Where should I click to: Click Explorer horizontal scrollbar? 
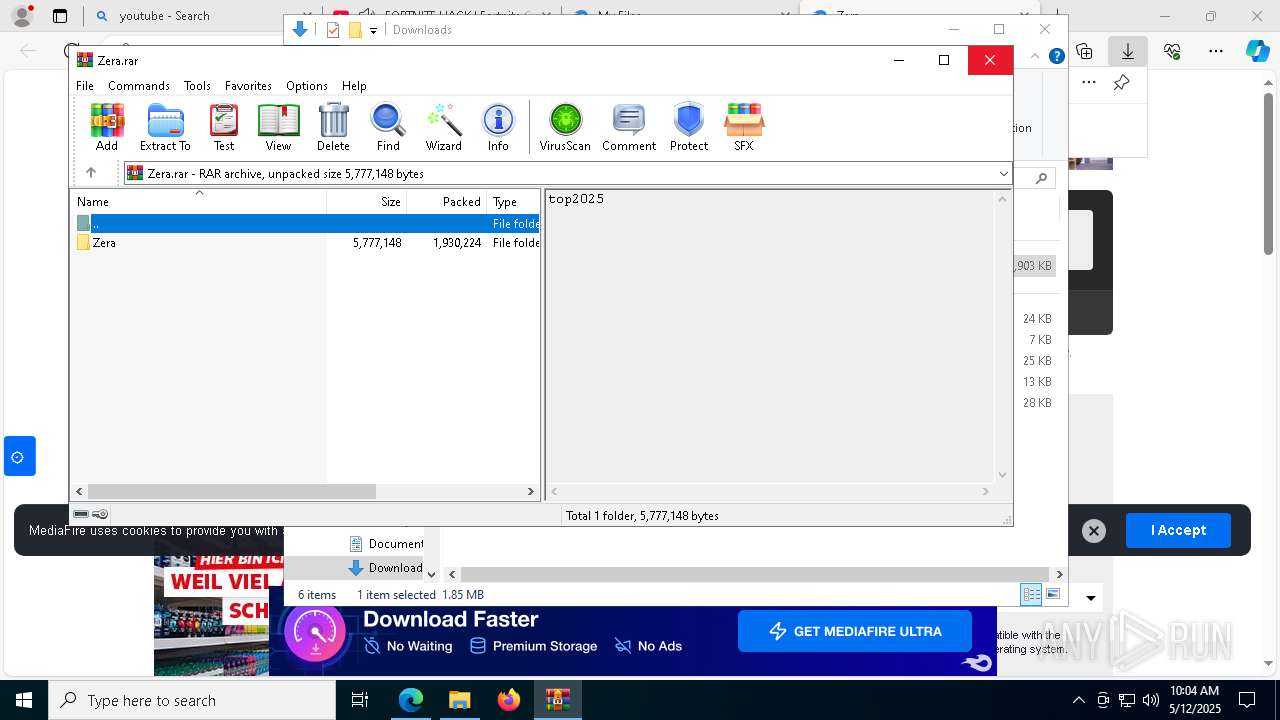[755, 574]
